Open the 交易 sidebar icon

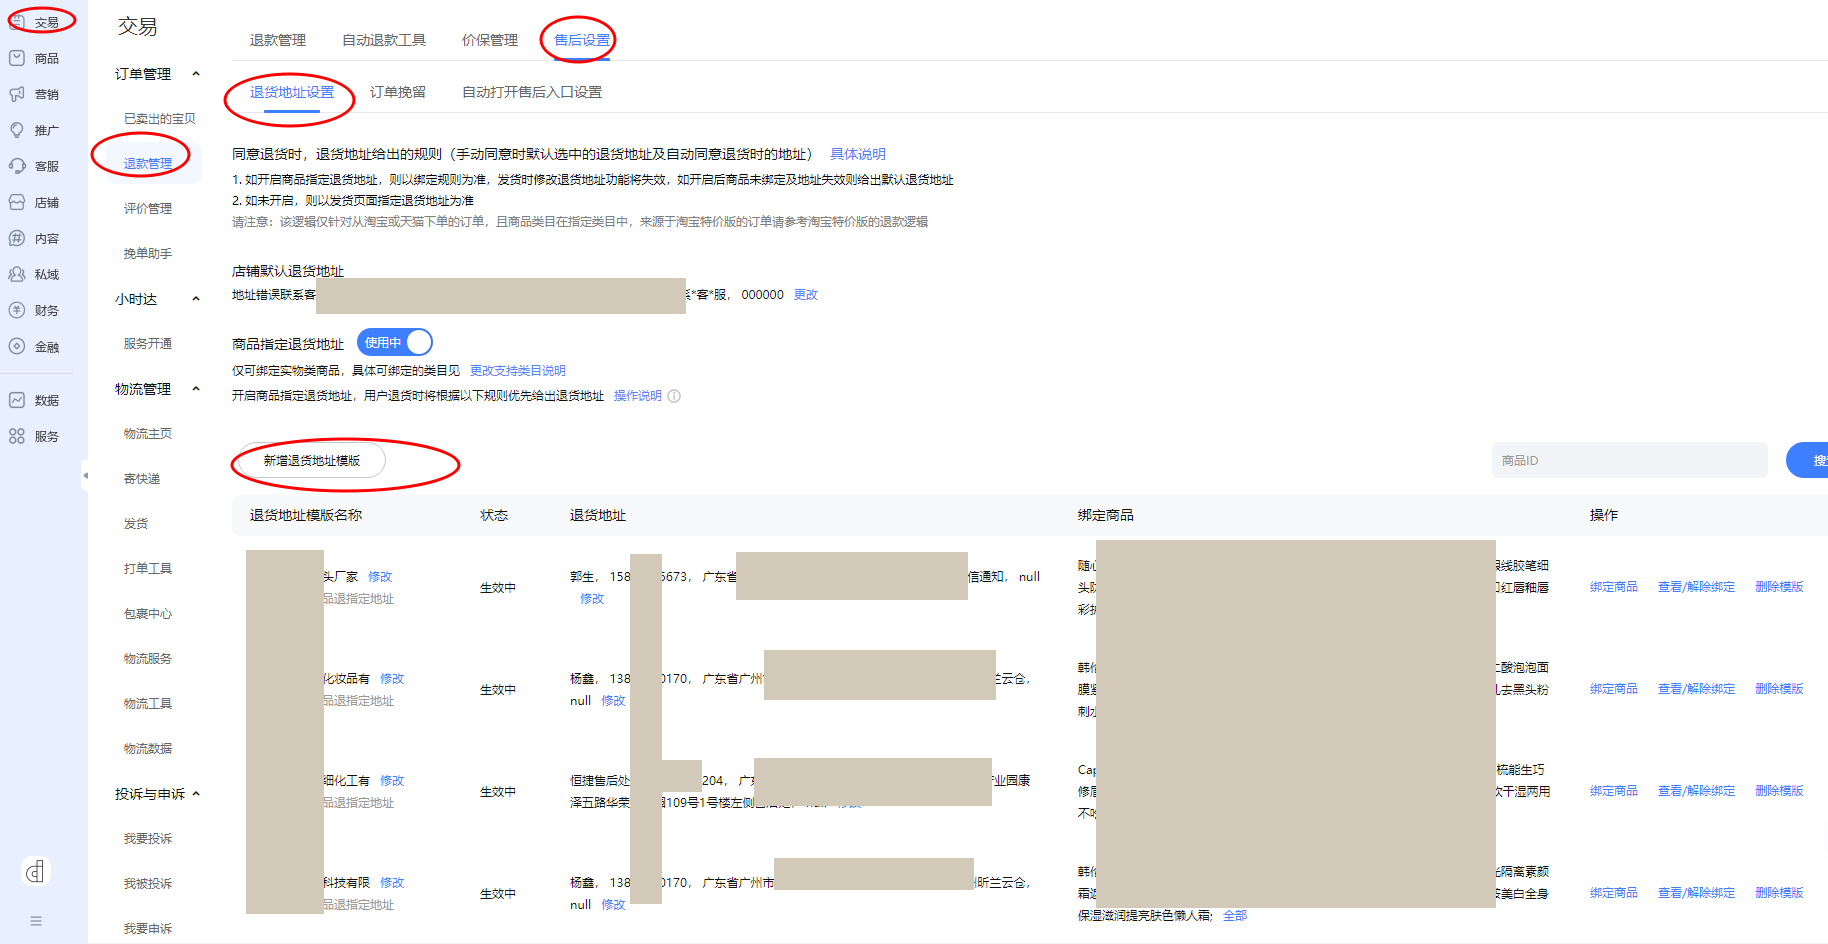[17, 22]
